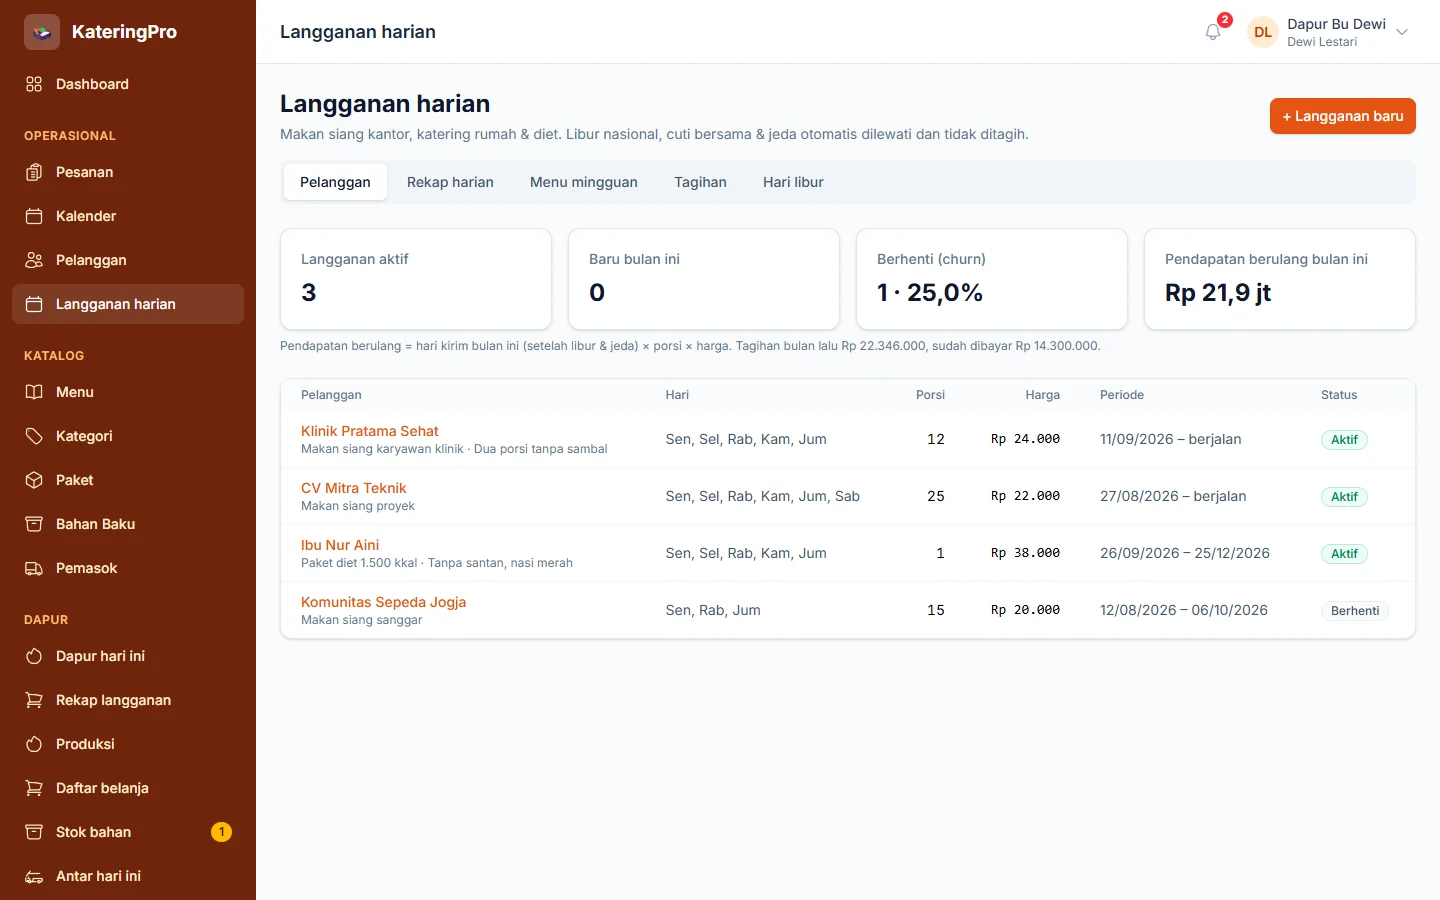Click the Periode column header
This screenshot has height=900, width=1440.
pos(1122,395)
